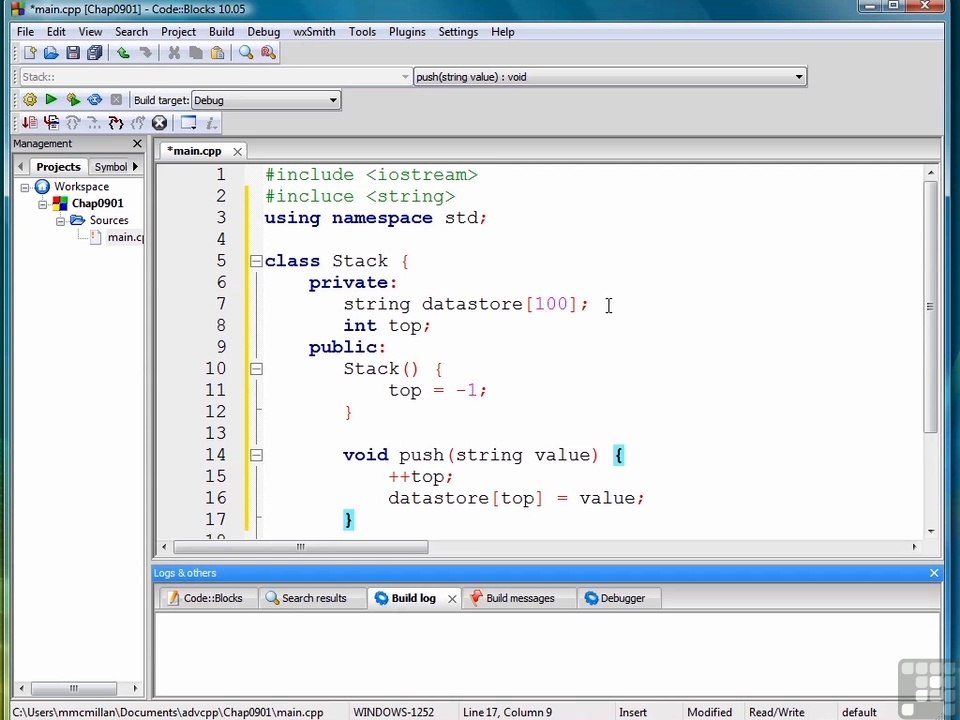Screen dimensions: 960x720
Task: Undo the last edit
Action: pyautogui.click(x=123, y=53)
